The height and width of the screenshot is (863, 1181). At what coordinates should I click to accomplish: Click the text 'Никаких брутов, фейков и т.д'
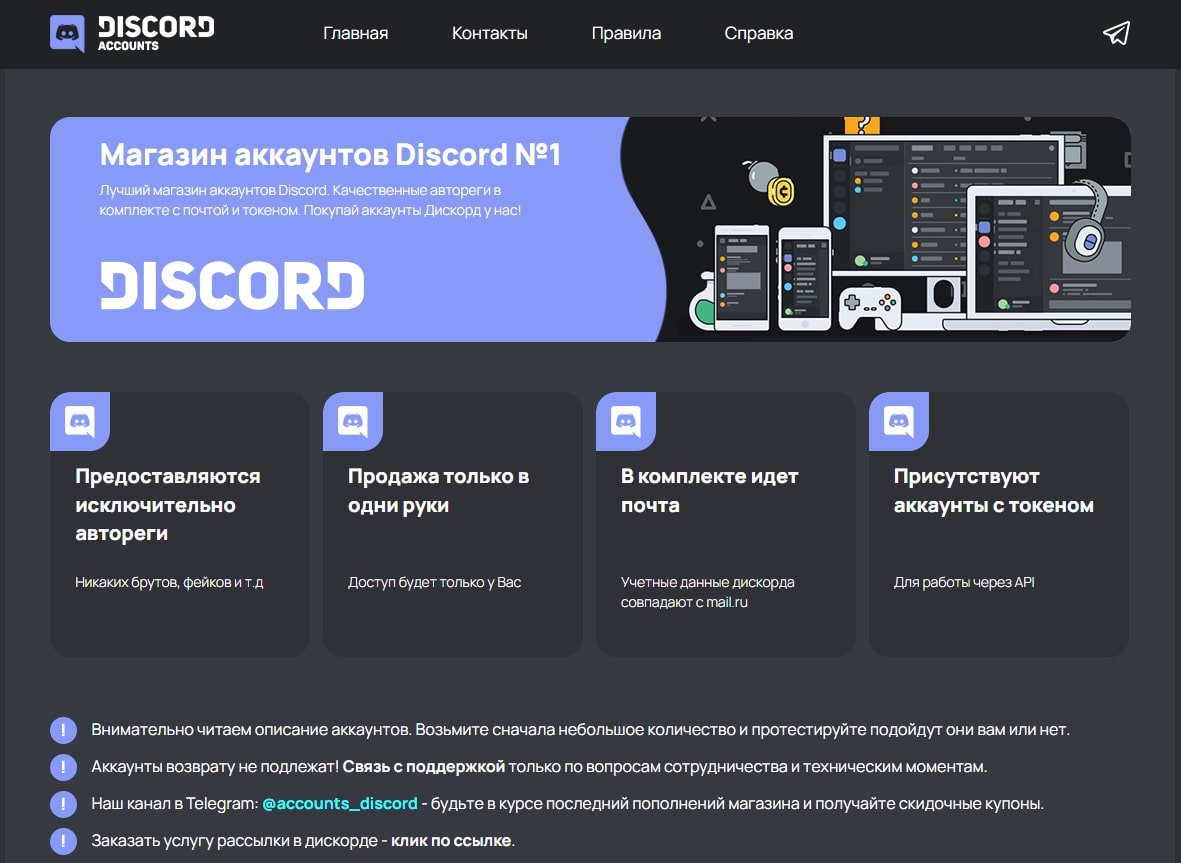169,582
